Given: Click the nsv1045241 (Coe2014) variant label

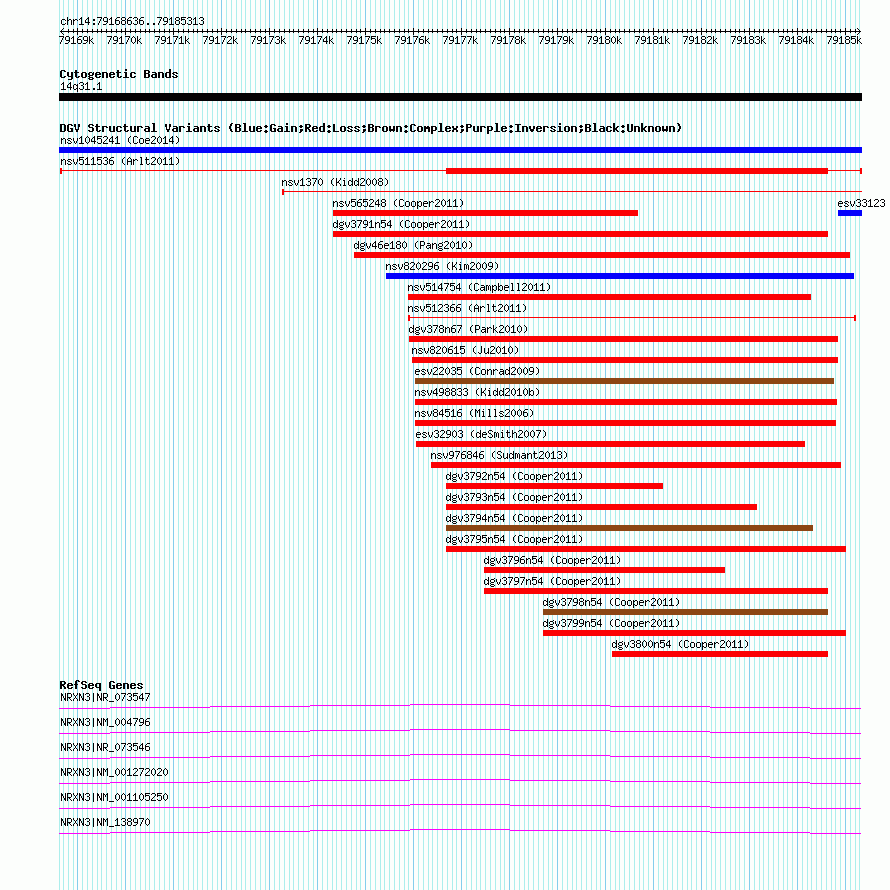Looking at the screenshot, I should [x=120, y=140].
